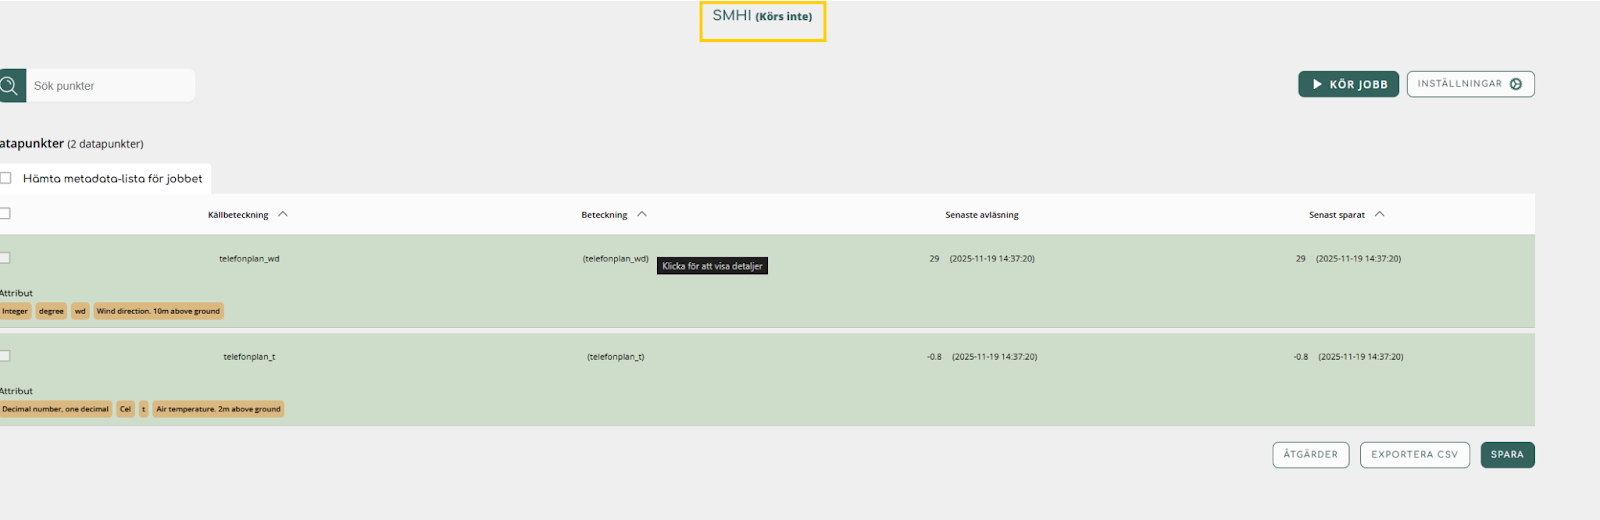Type in the Sök punkter search field
The height and width of the screenshot is (520, 1600).
click(110, 85)
